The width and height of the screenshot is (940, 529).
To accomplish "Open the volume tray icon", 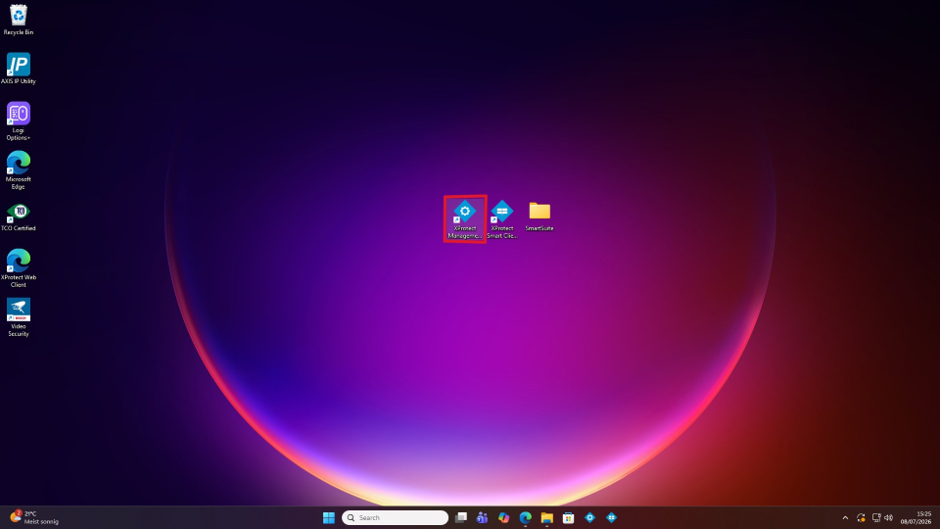I will 888,518.
